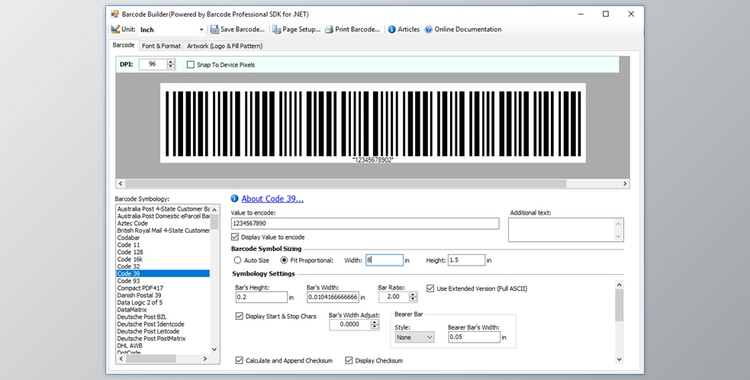Click the Bar Ratio stepper arrows
Image resolution: width=750 pixels, height=380 pixels.
413,297
